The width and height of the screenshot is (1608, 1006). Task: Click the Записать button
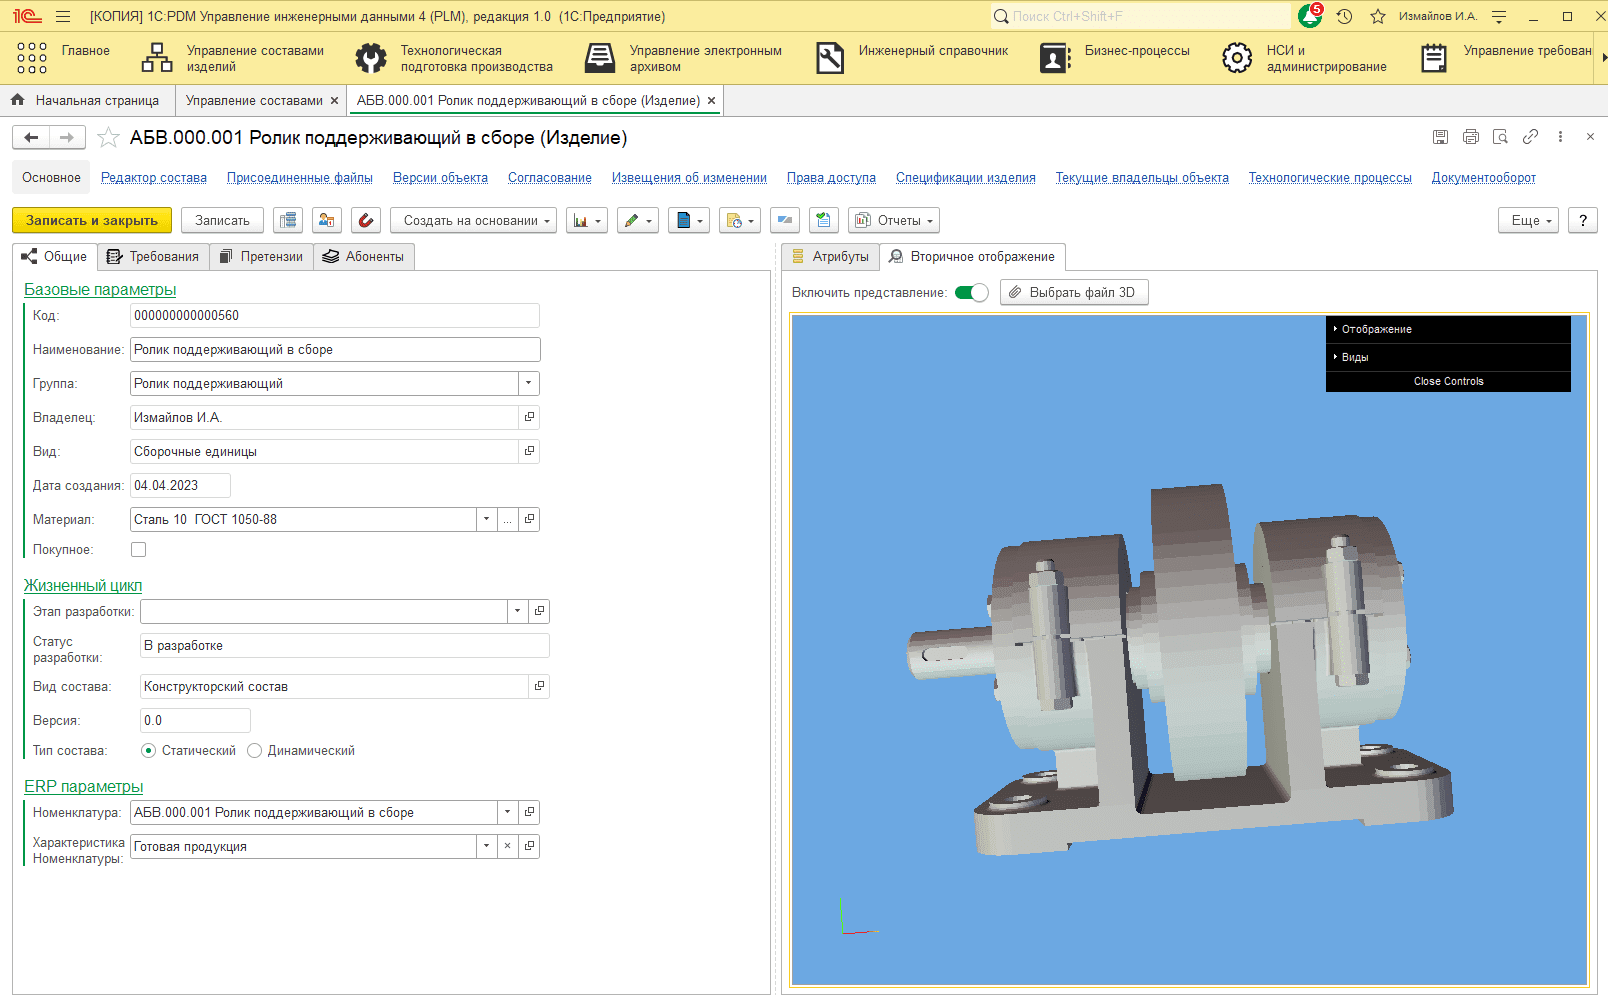tap(222, 220)
